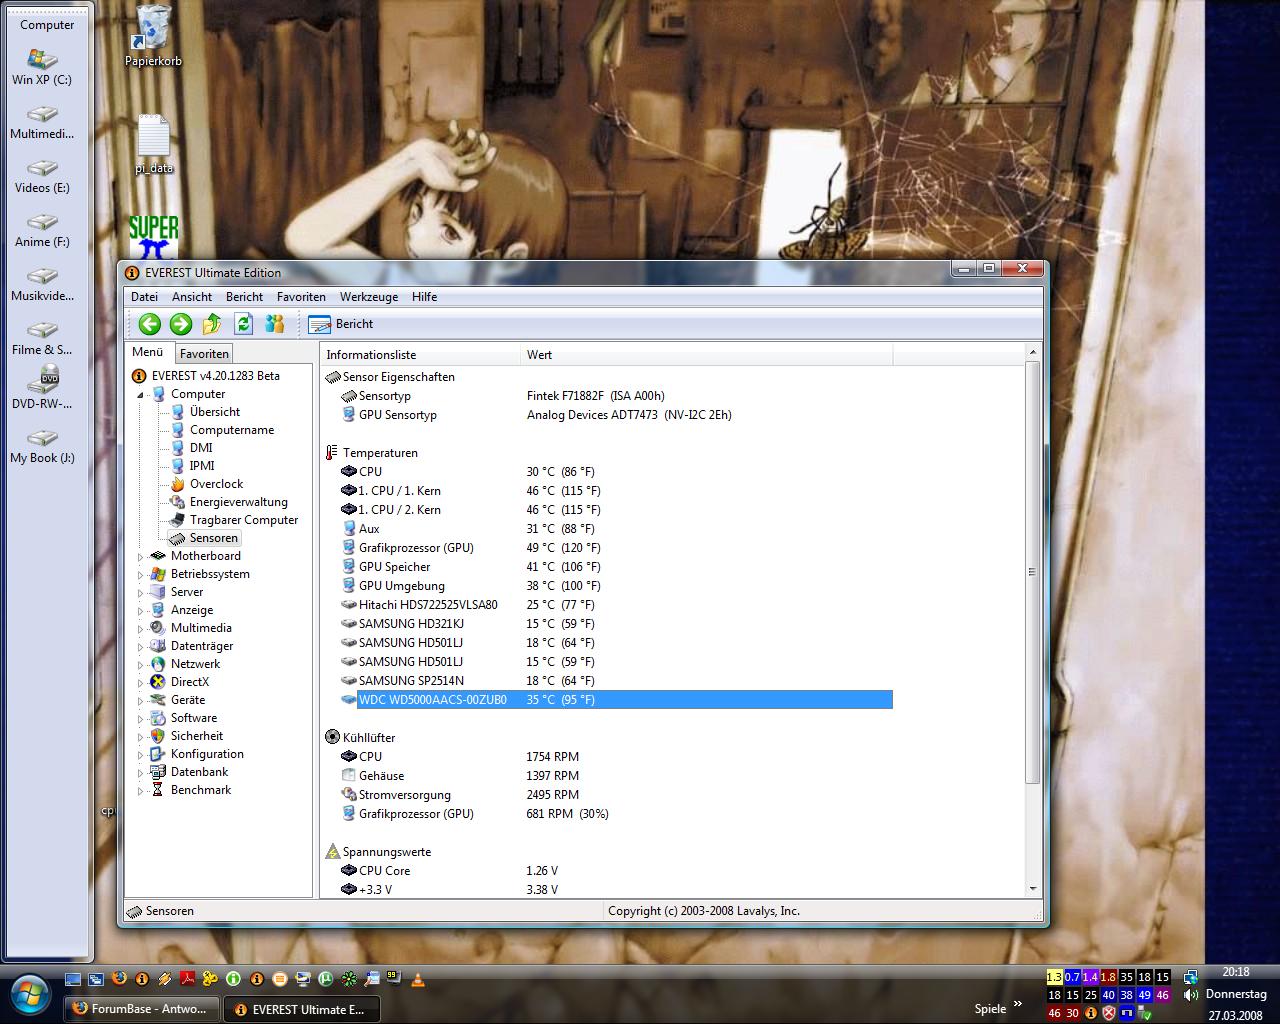Image resolution: width=1280 pixels, height=1024 pixels.
Task: Open the Hilfe menu
Action: coord(424,297)
